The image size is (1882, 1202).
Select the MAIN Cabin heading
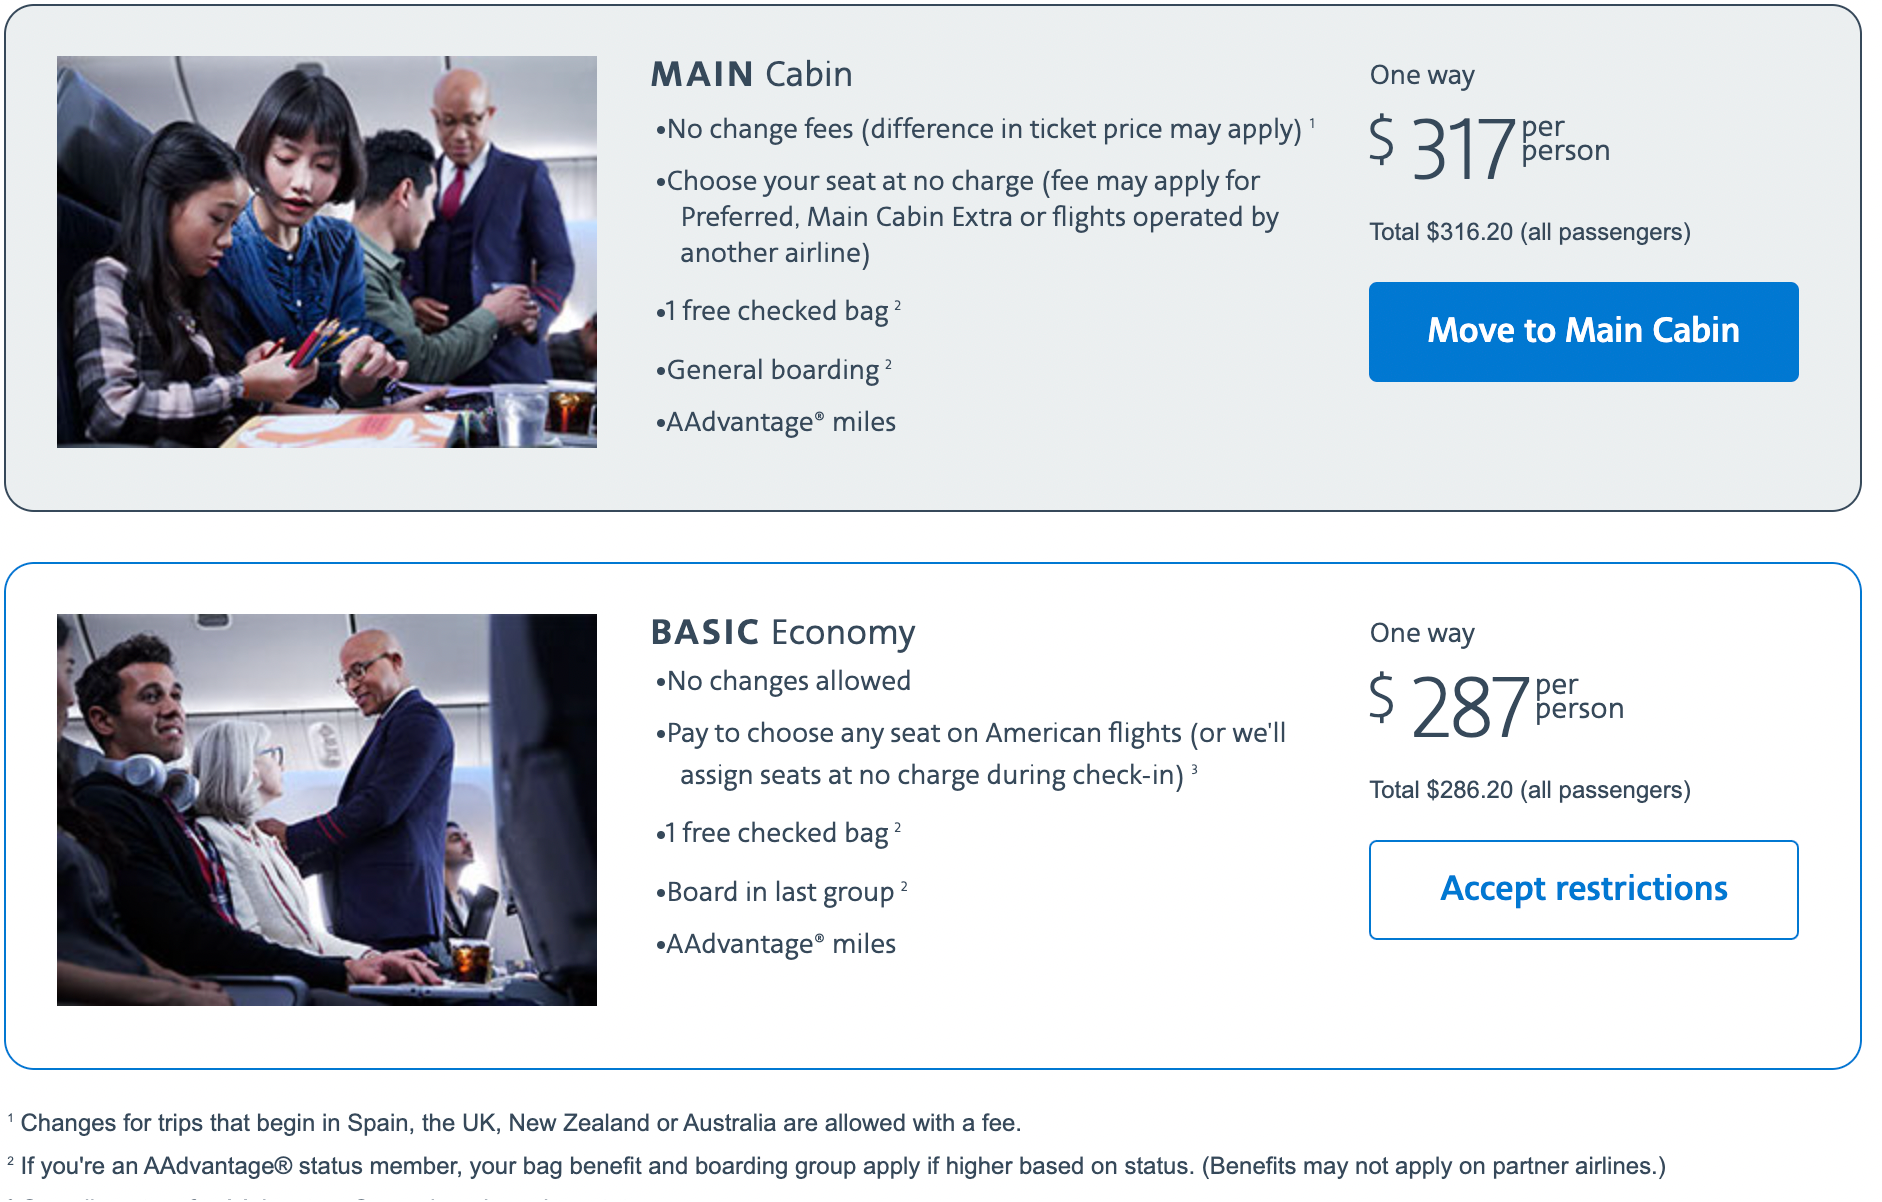point(751,74)
